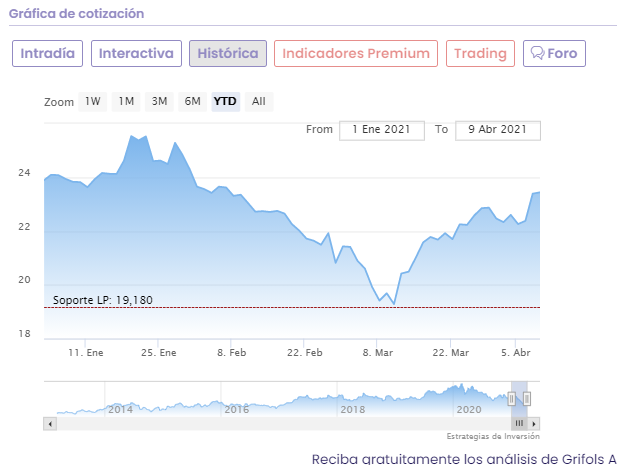The height and width of the screenshot is (465, 624).
Task: Open the Grifols A analysis link
Action: pos(464,458)
